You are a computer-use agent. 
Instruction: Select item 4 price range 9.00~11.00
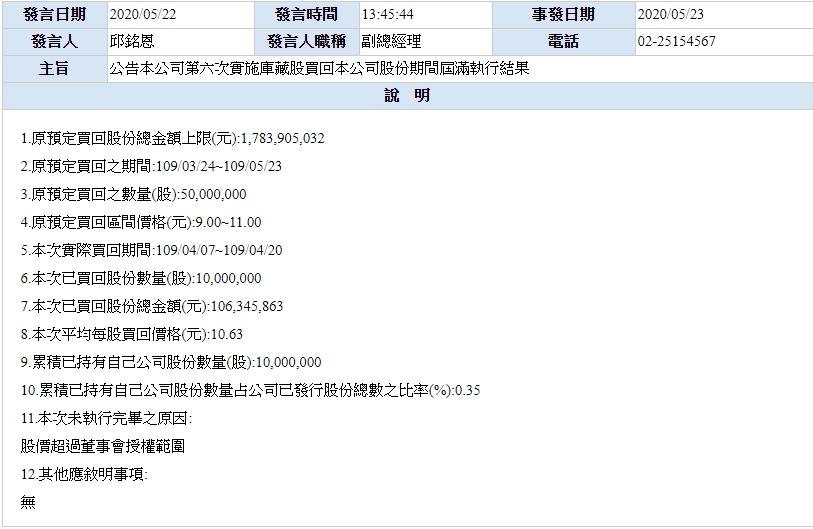(x=228, y=222)
